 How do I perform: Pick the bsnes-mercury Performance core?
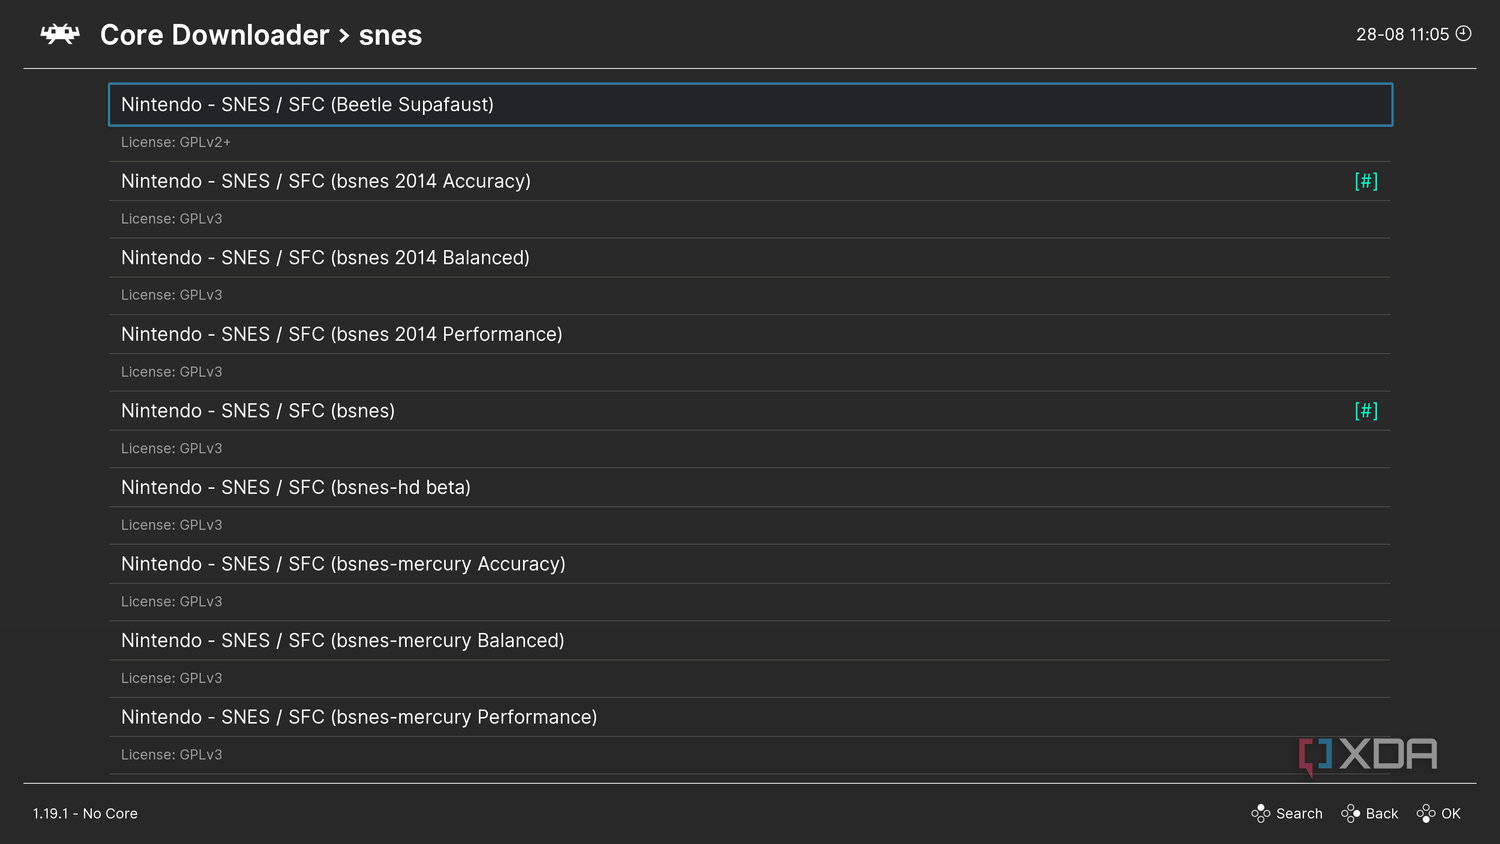[750, 717]
